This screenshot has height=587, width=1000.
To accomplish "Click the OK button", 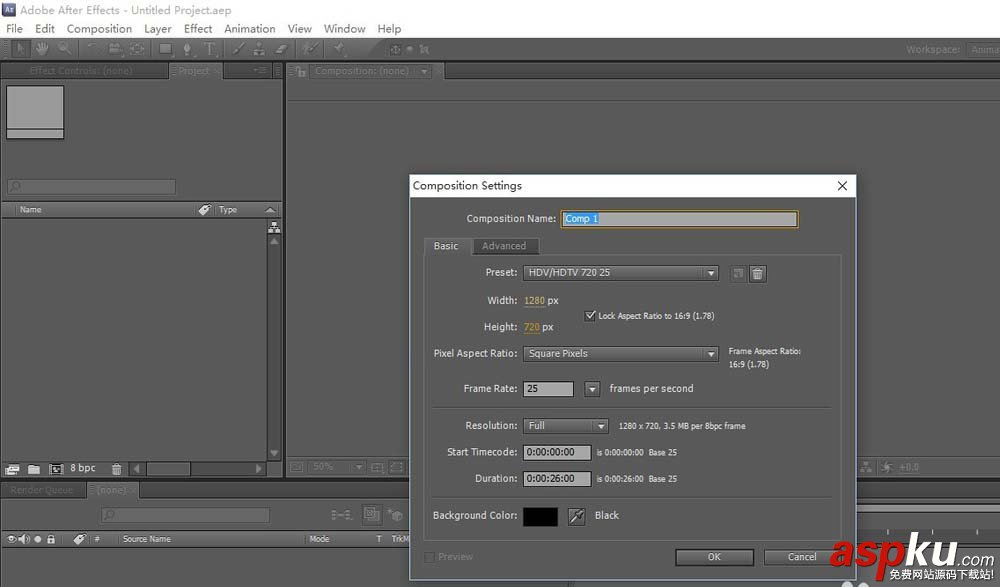I will click(714, 557).
